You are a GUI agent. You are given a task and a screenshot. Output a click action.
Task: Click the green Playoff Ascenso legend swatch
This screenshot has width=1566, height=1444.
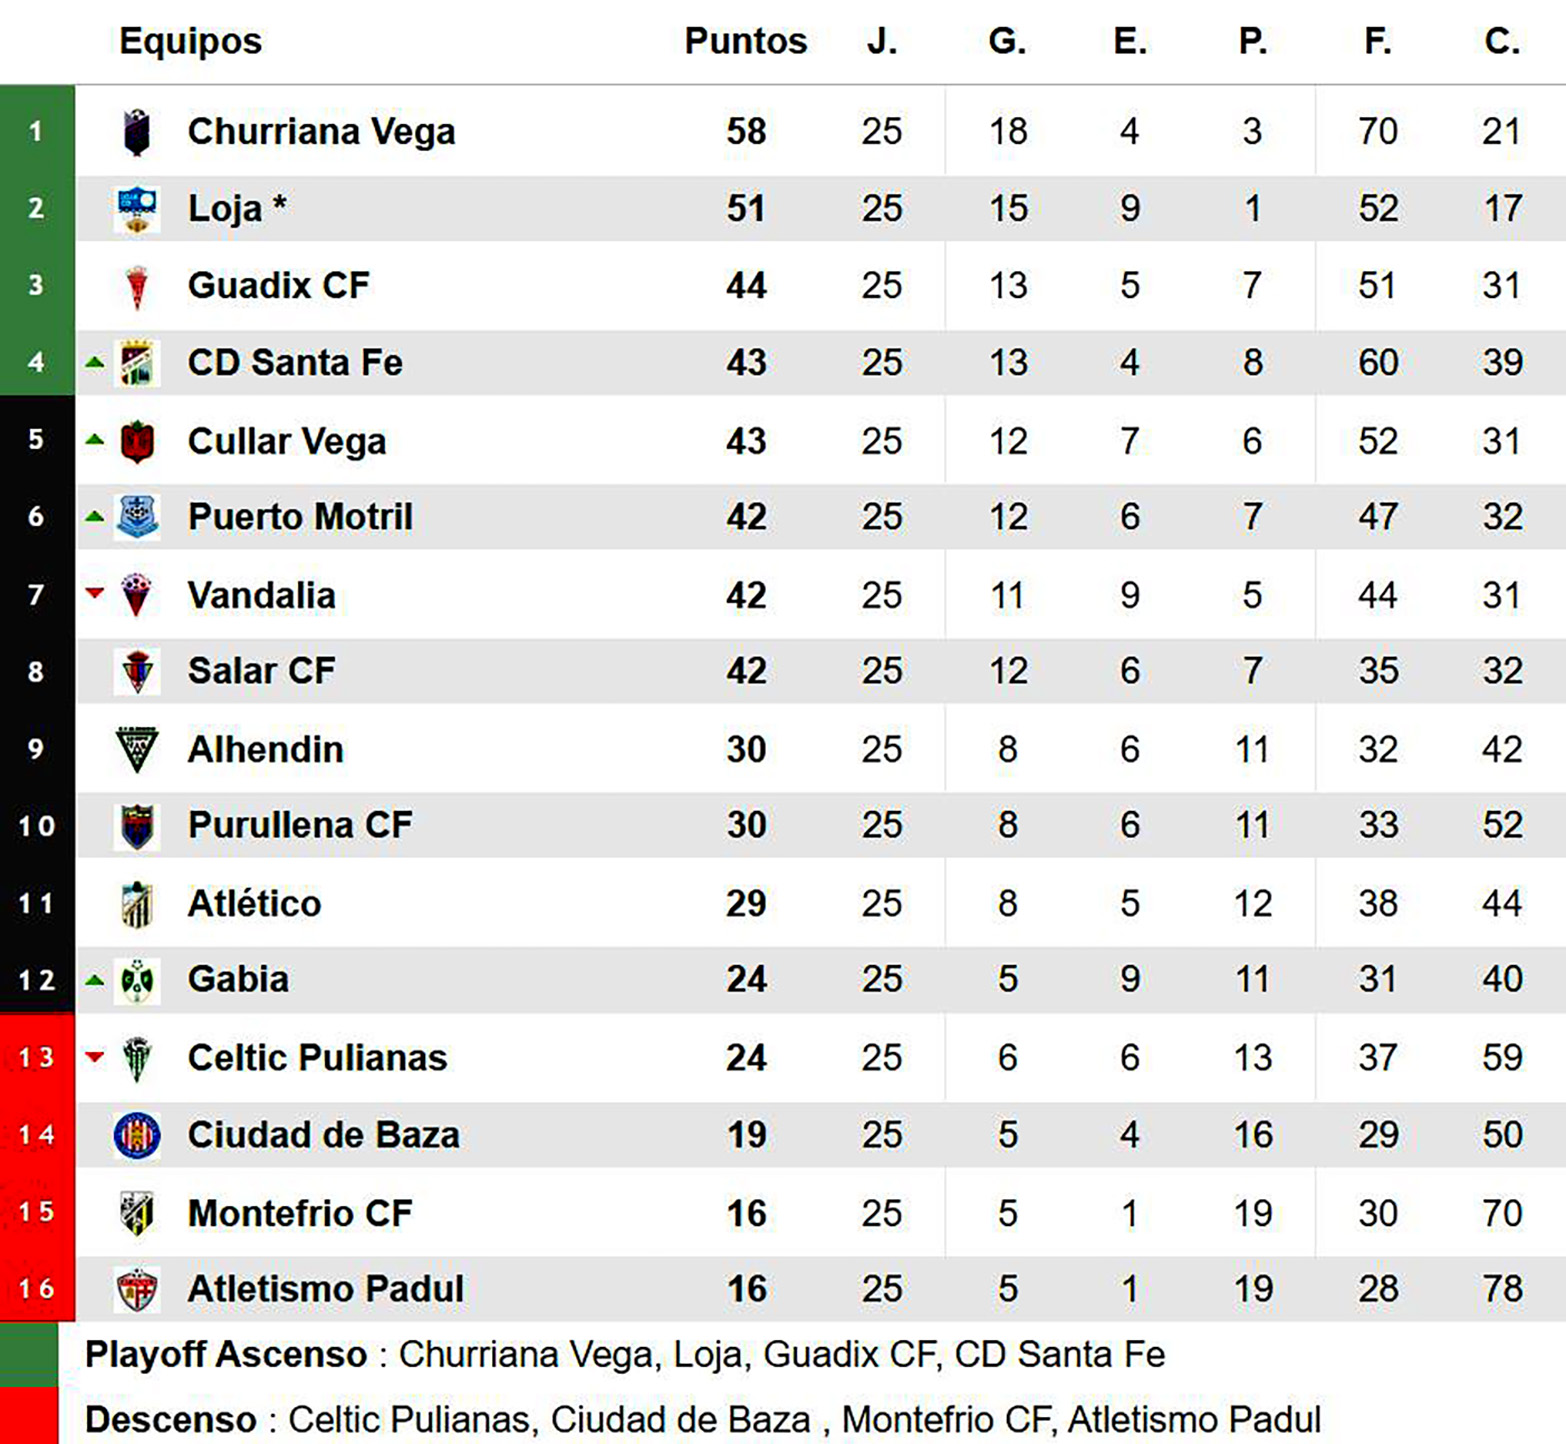tap(29, 1354)
